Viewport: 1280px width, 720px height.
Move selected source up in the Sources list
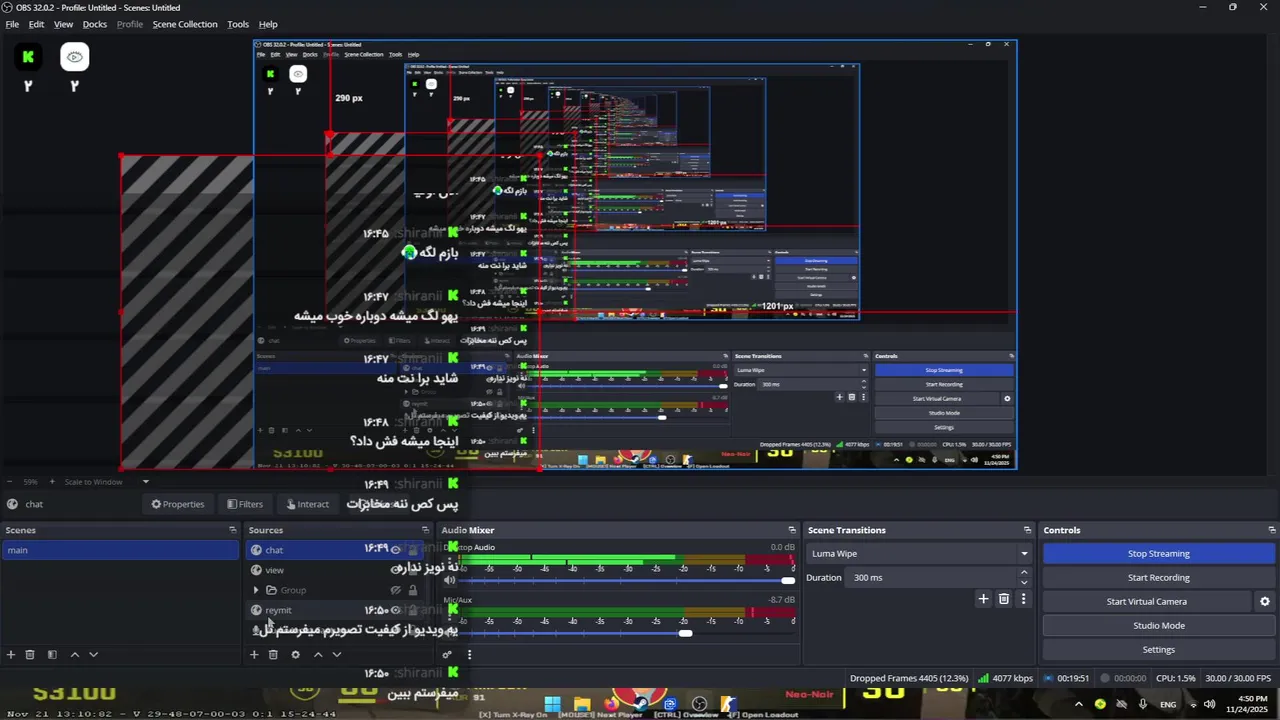[318, 654]
